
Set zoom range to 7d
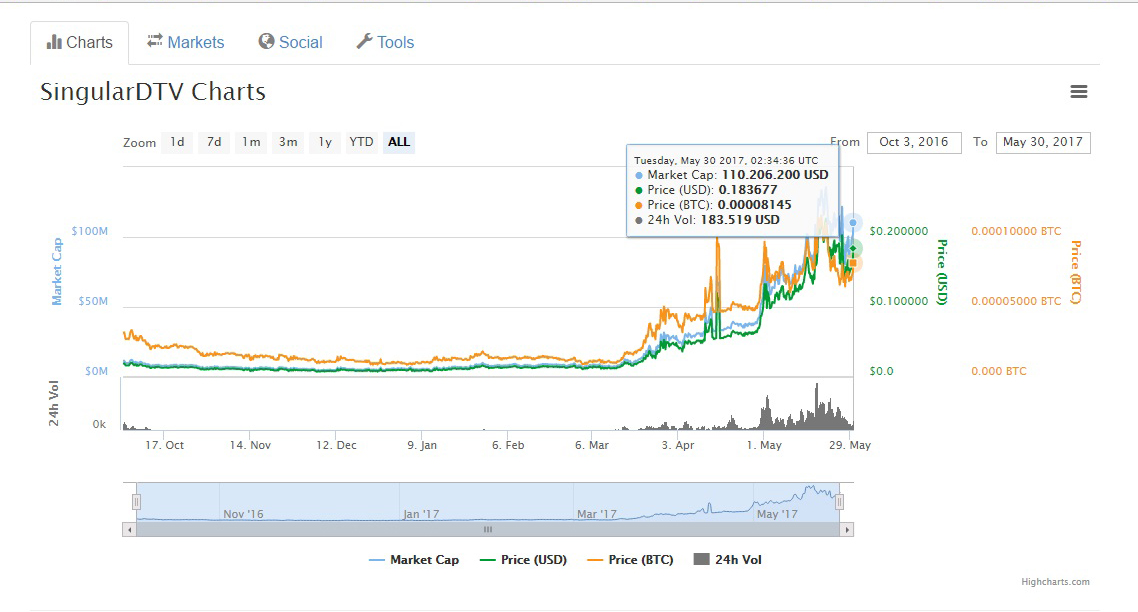(x=214, y=142)
